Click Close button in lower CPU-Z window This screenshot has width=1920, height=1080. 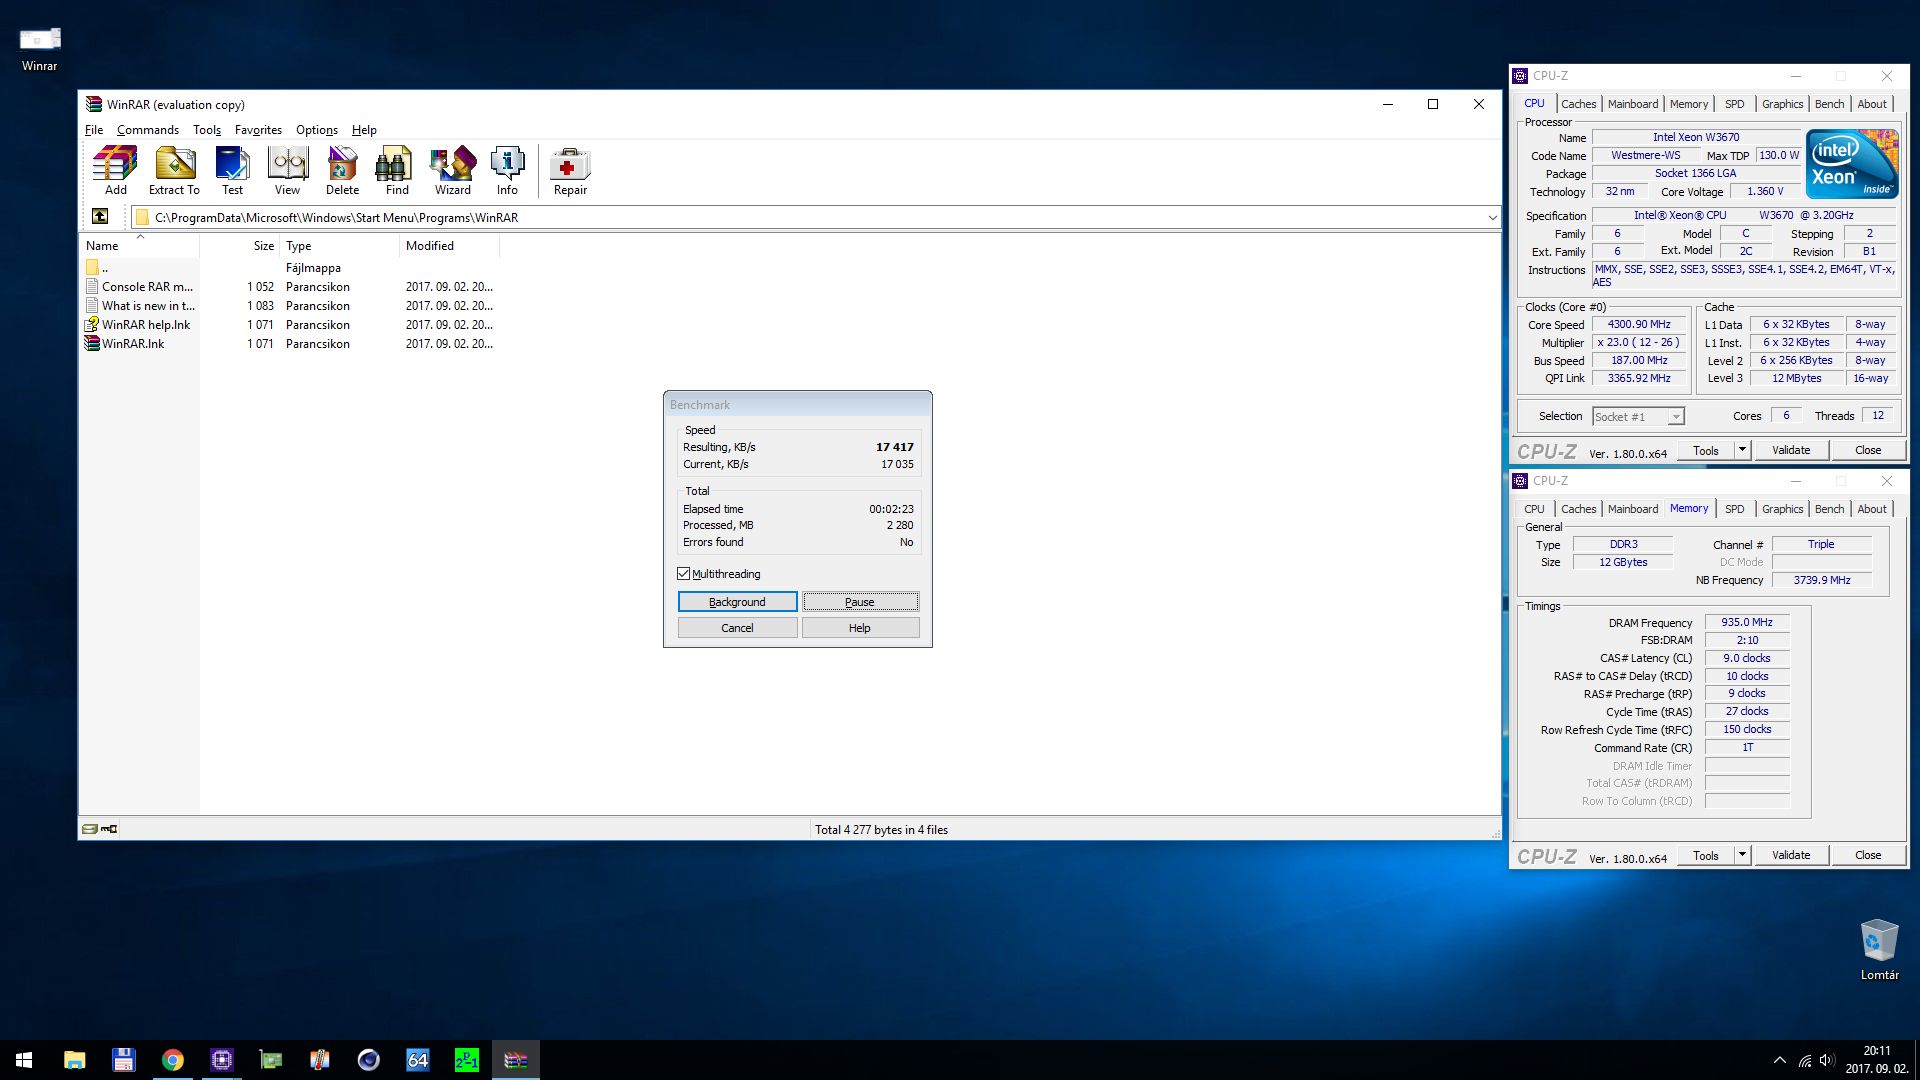(1868, 855)
